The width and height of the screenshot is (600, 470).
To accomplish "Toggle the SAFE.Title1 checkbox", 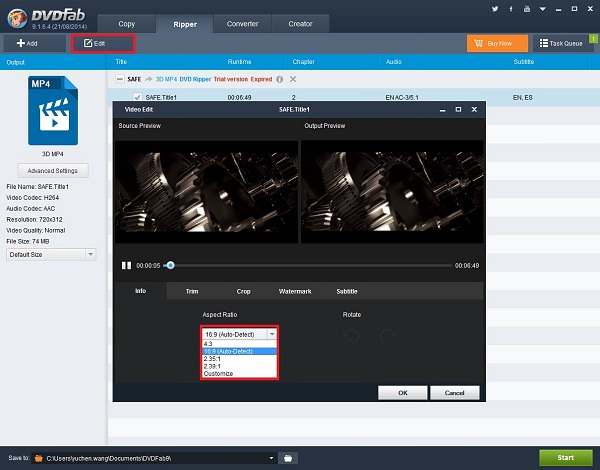I will click(137, 97).
